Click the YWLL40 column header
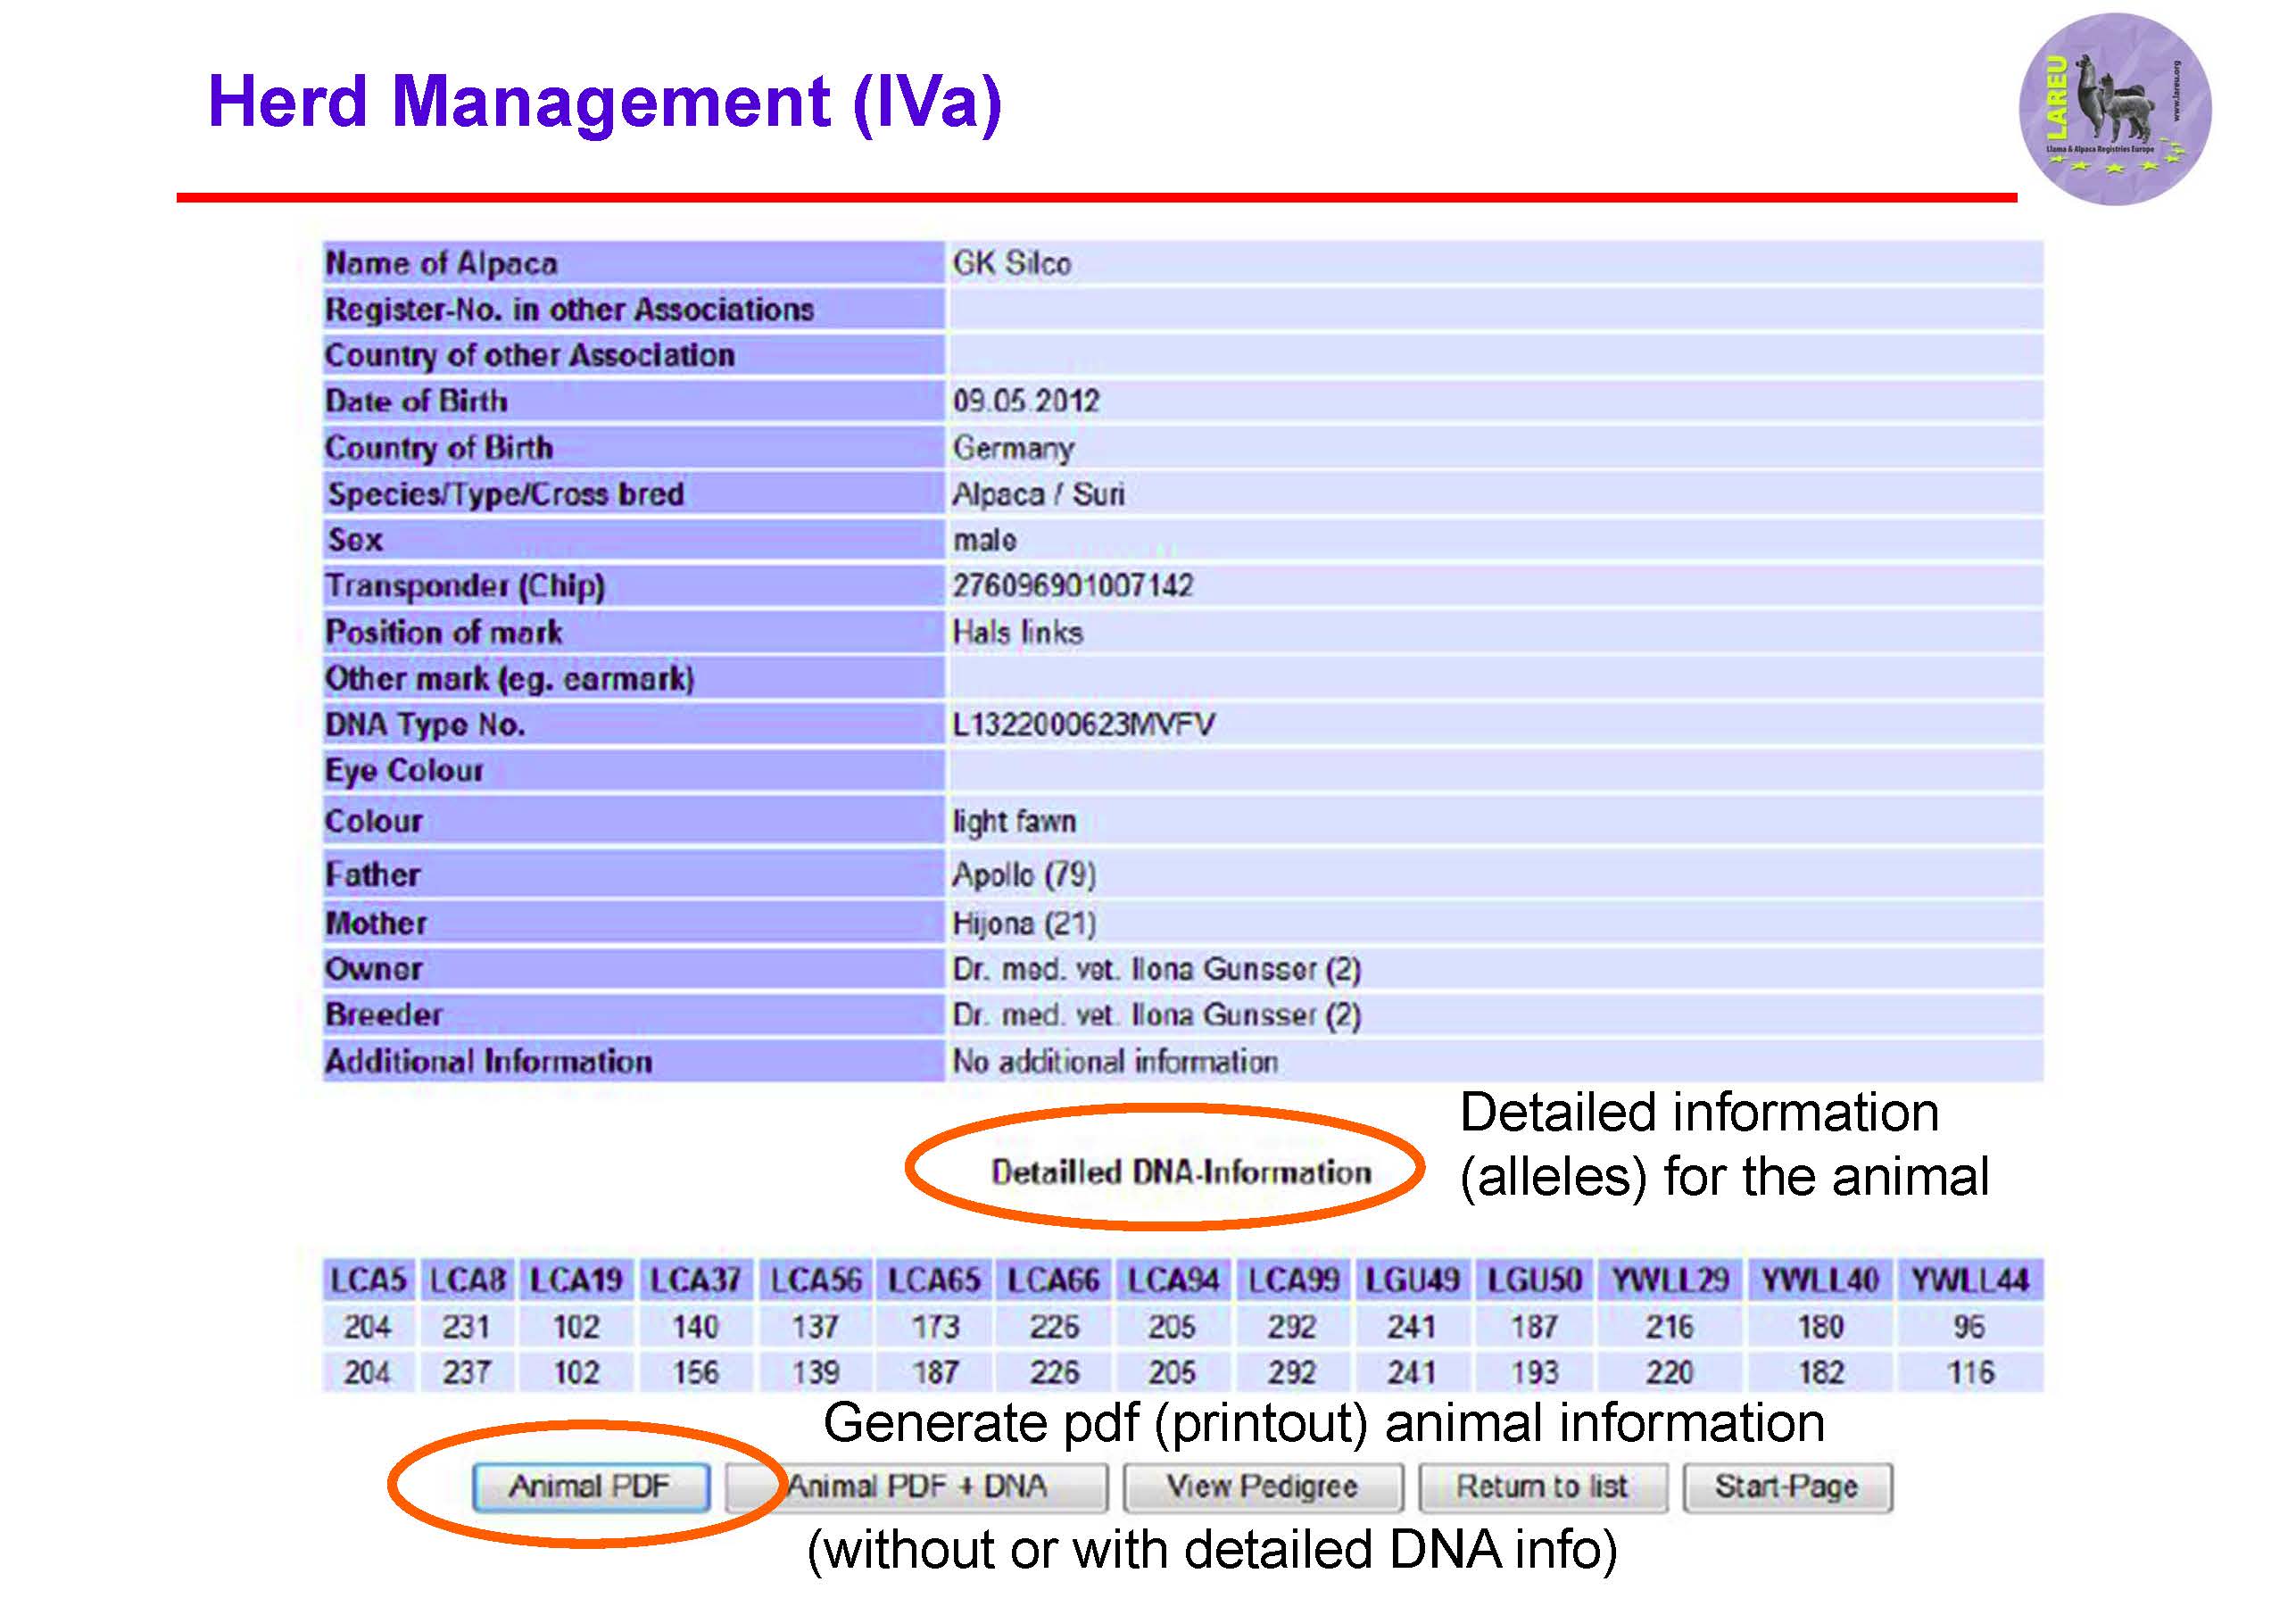 pos(1820,1280)
